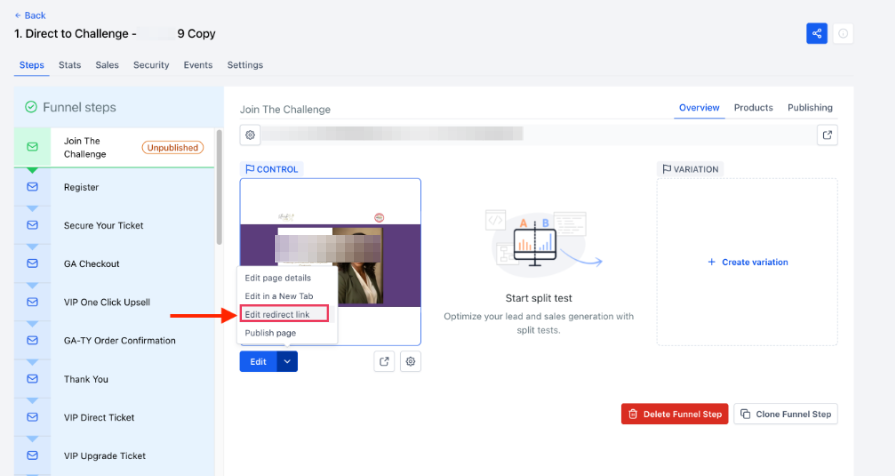Select the VIP One Click Upsell step
This screenshot has width=895, height=476.
pyautogui.click(x=114, y=302)
